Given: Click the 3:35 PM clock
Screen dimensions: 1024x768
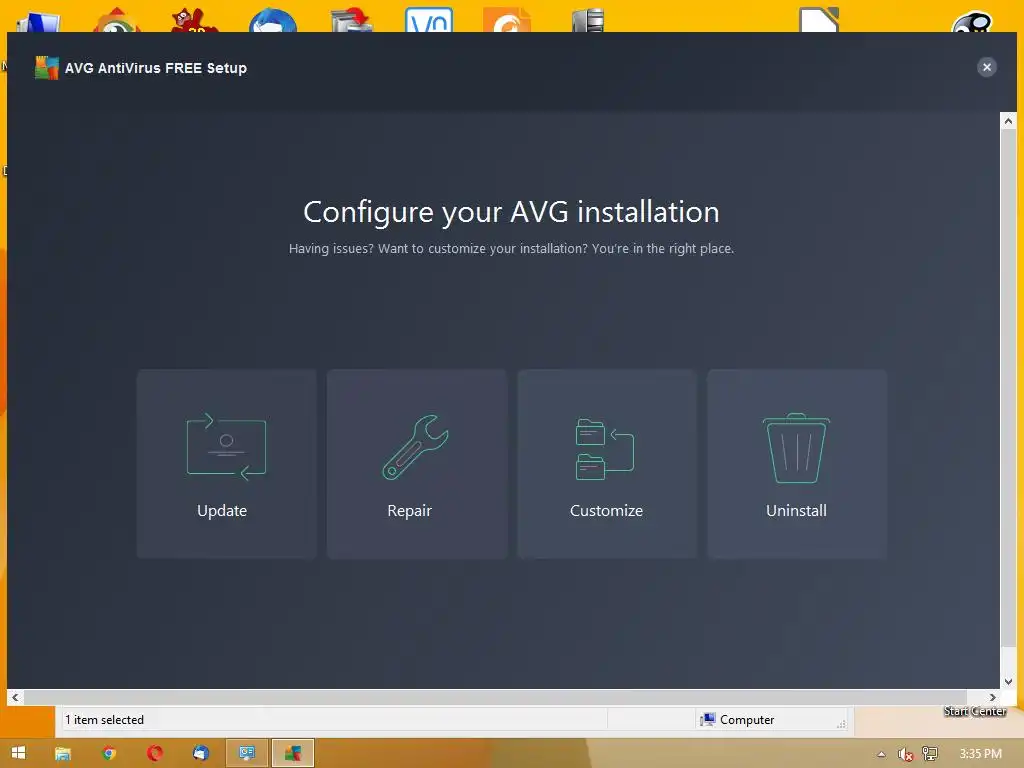Looking at the screenshot, I should pyautogui.click(x=980, y=754).
